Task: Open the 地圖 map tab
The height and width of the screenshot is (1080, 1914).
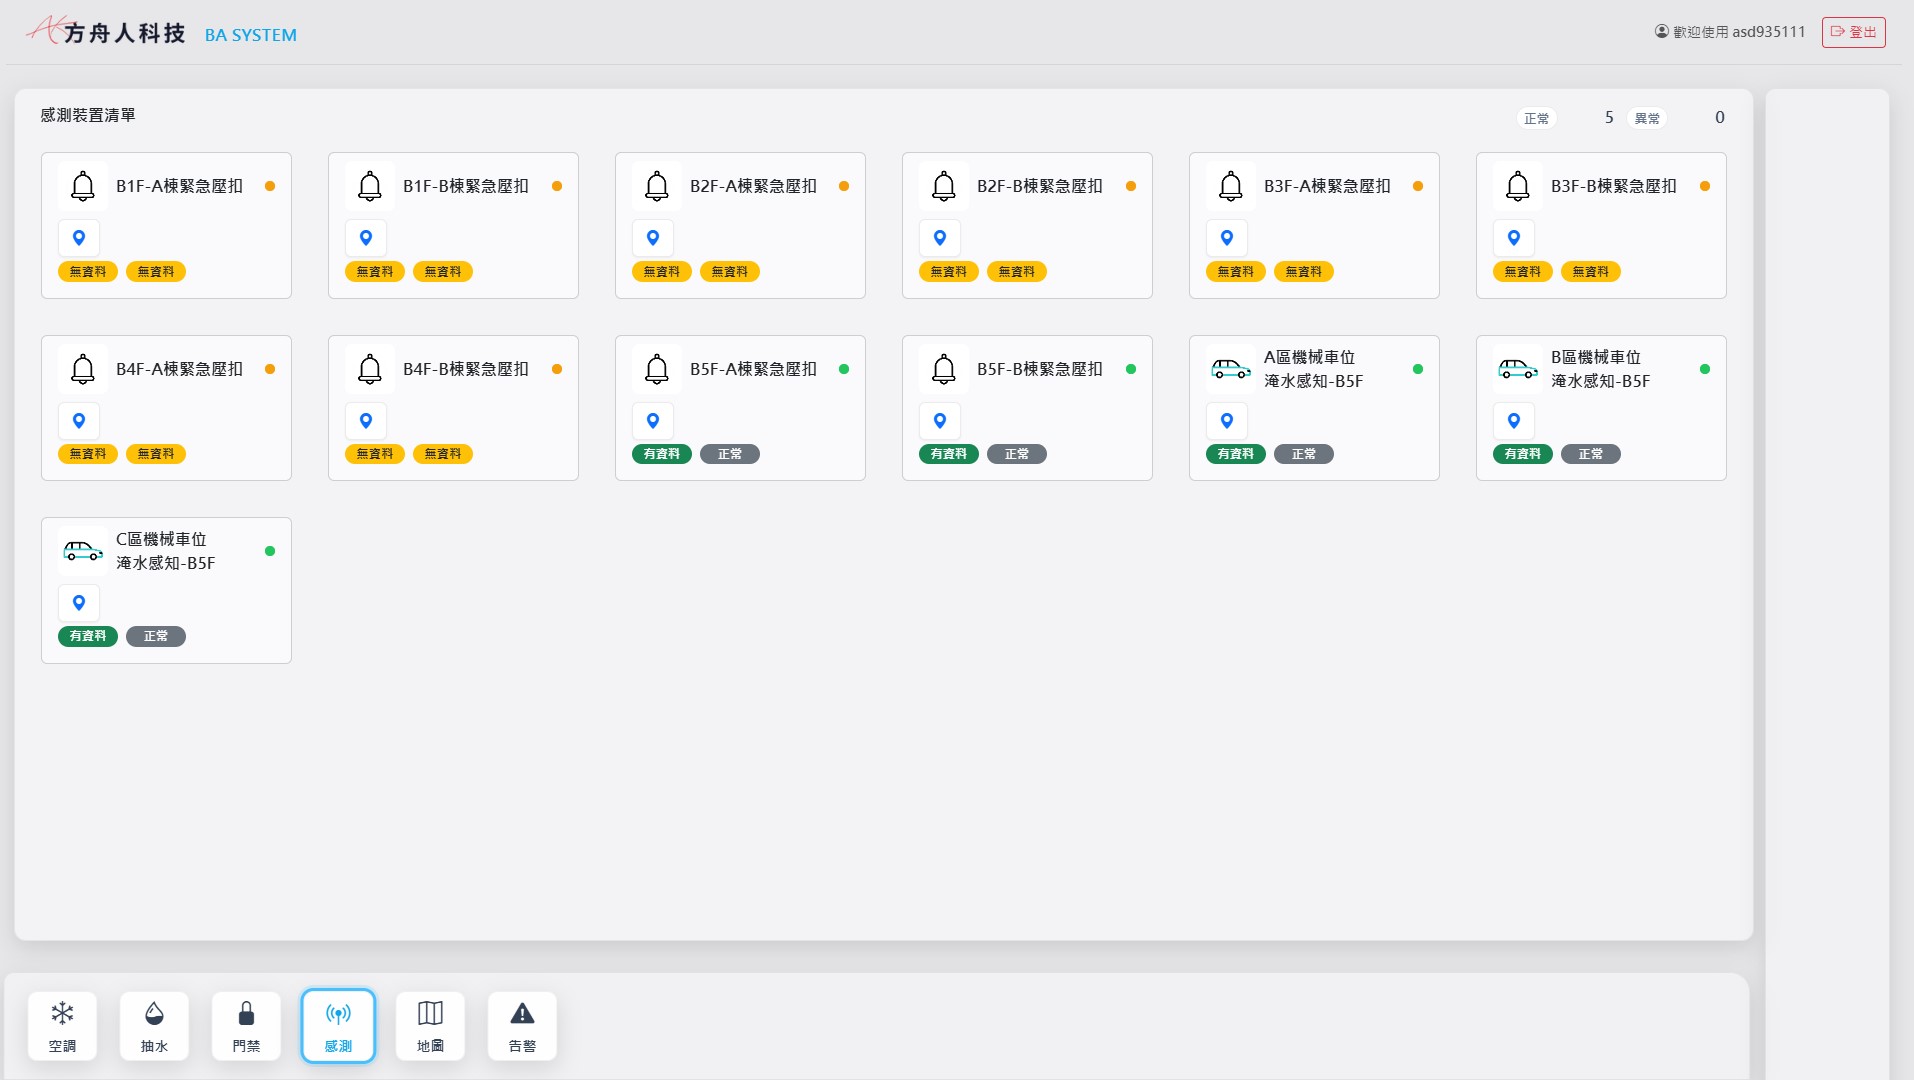Action: (x=430, y=1026)
